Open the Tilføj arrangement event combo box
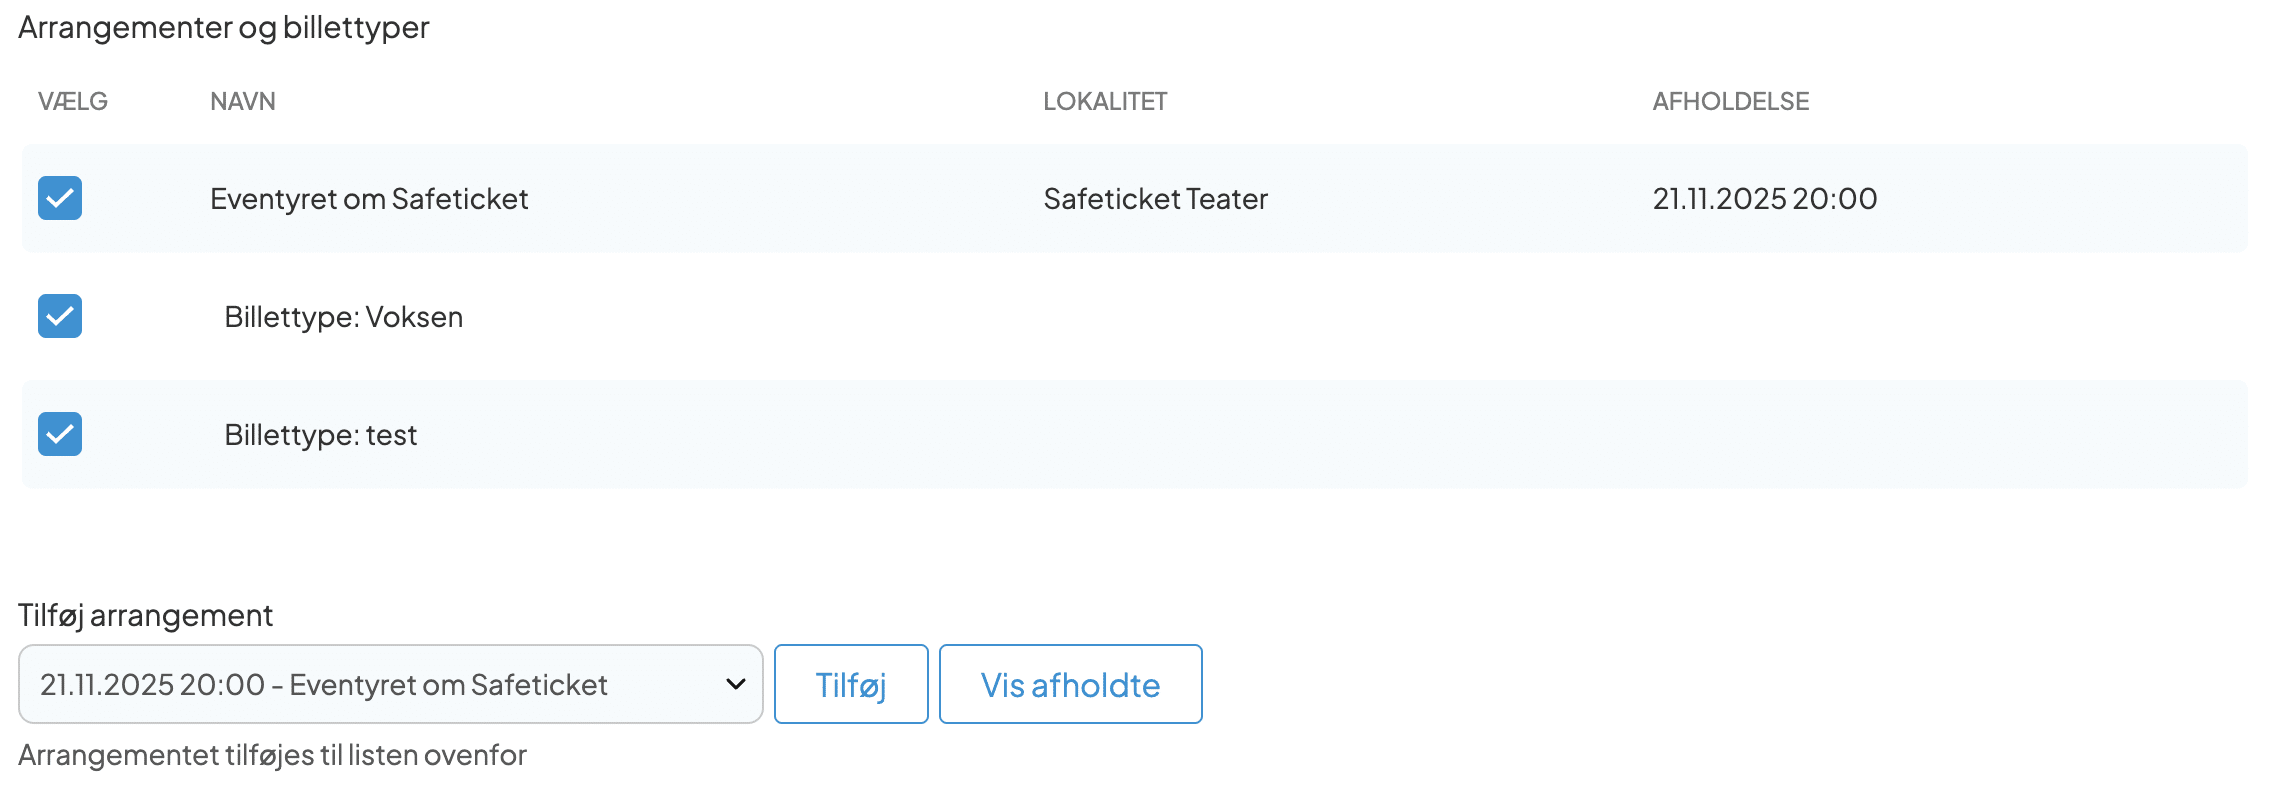The image size is (2286, 794). point(390,684)
